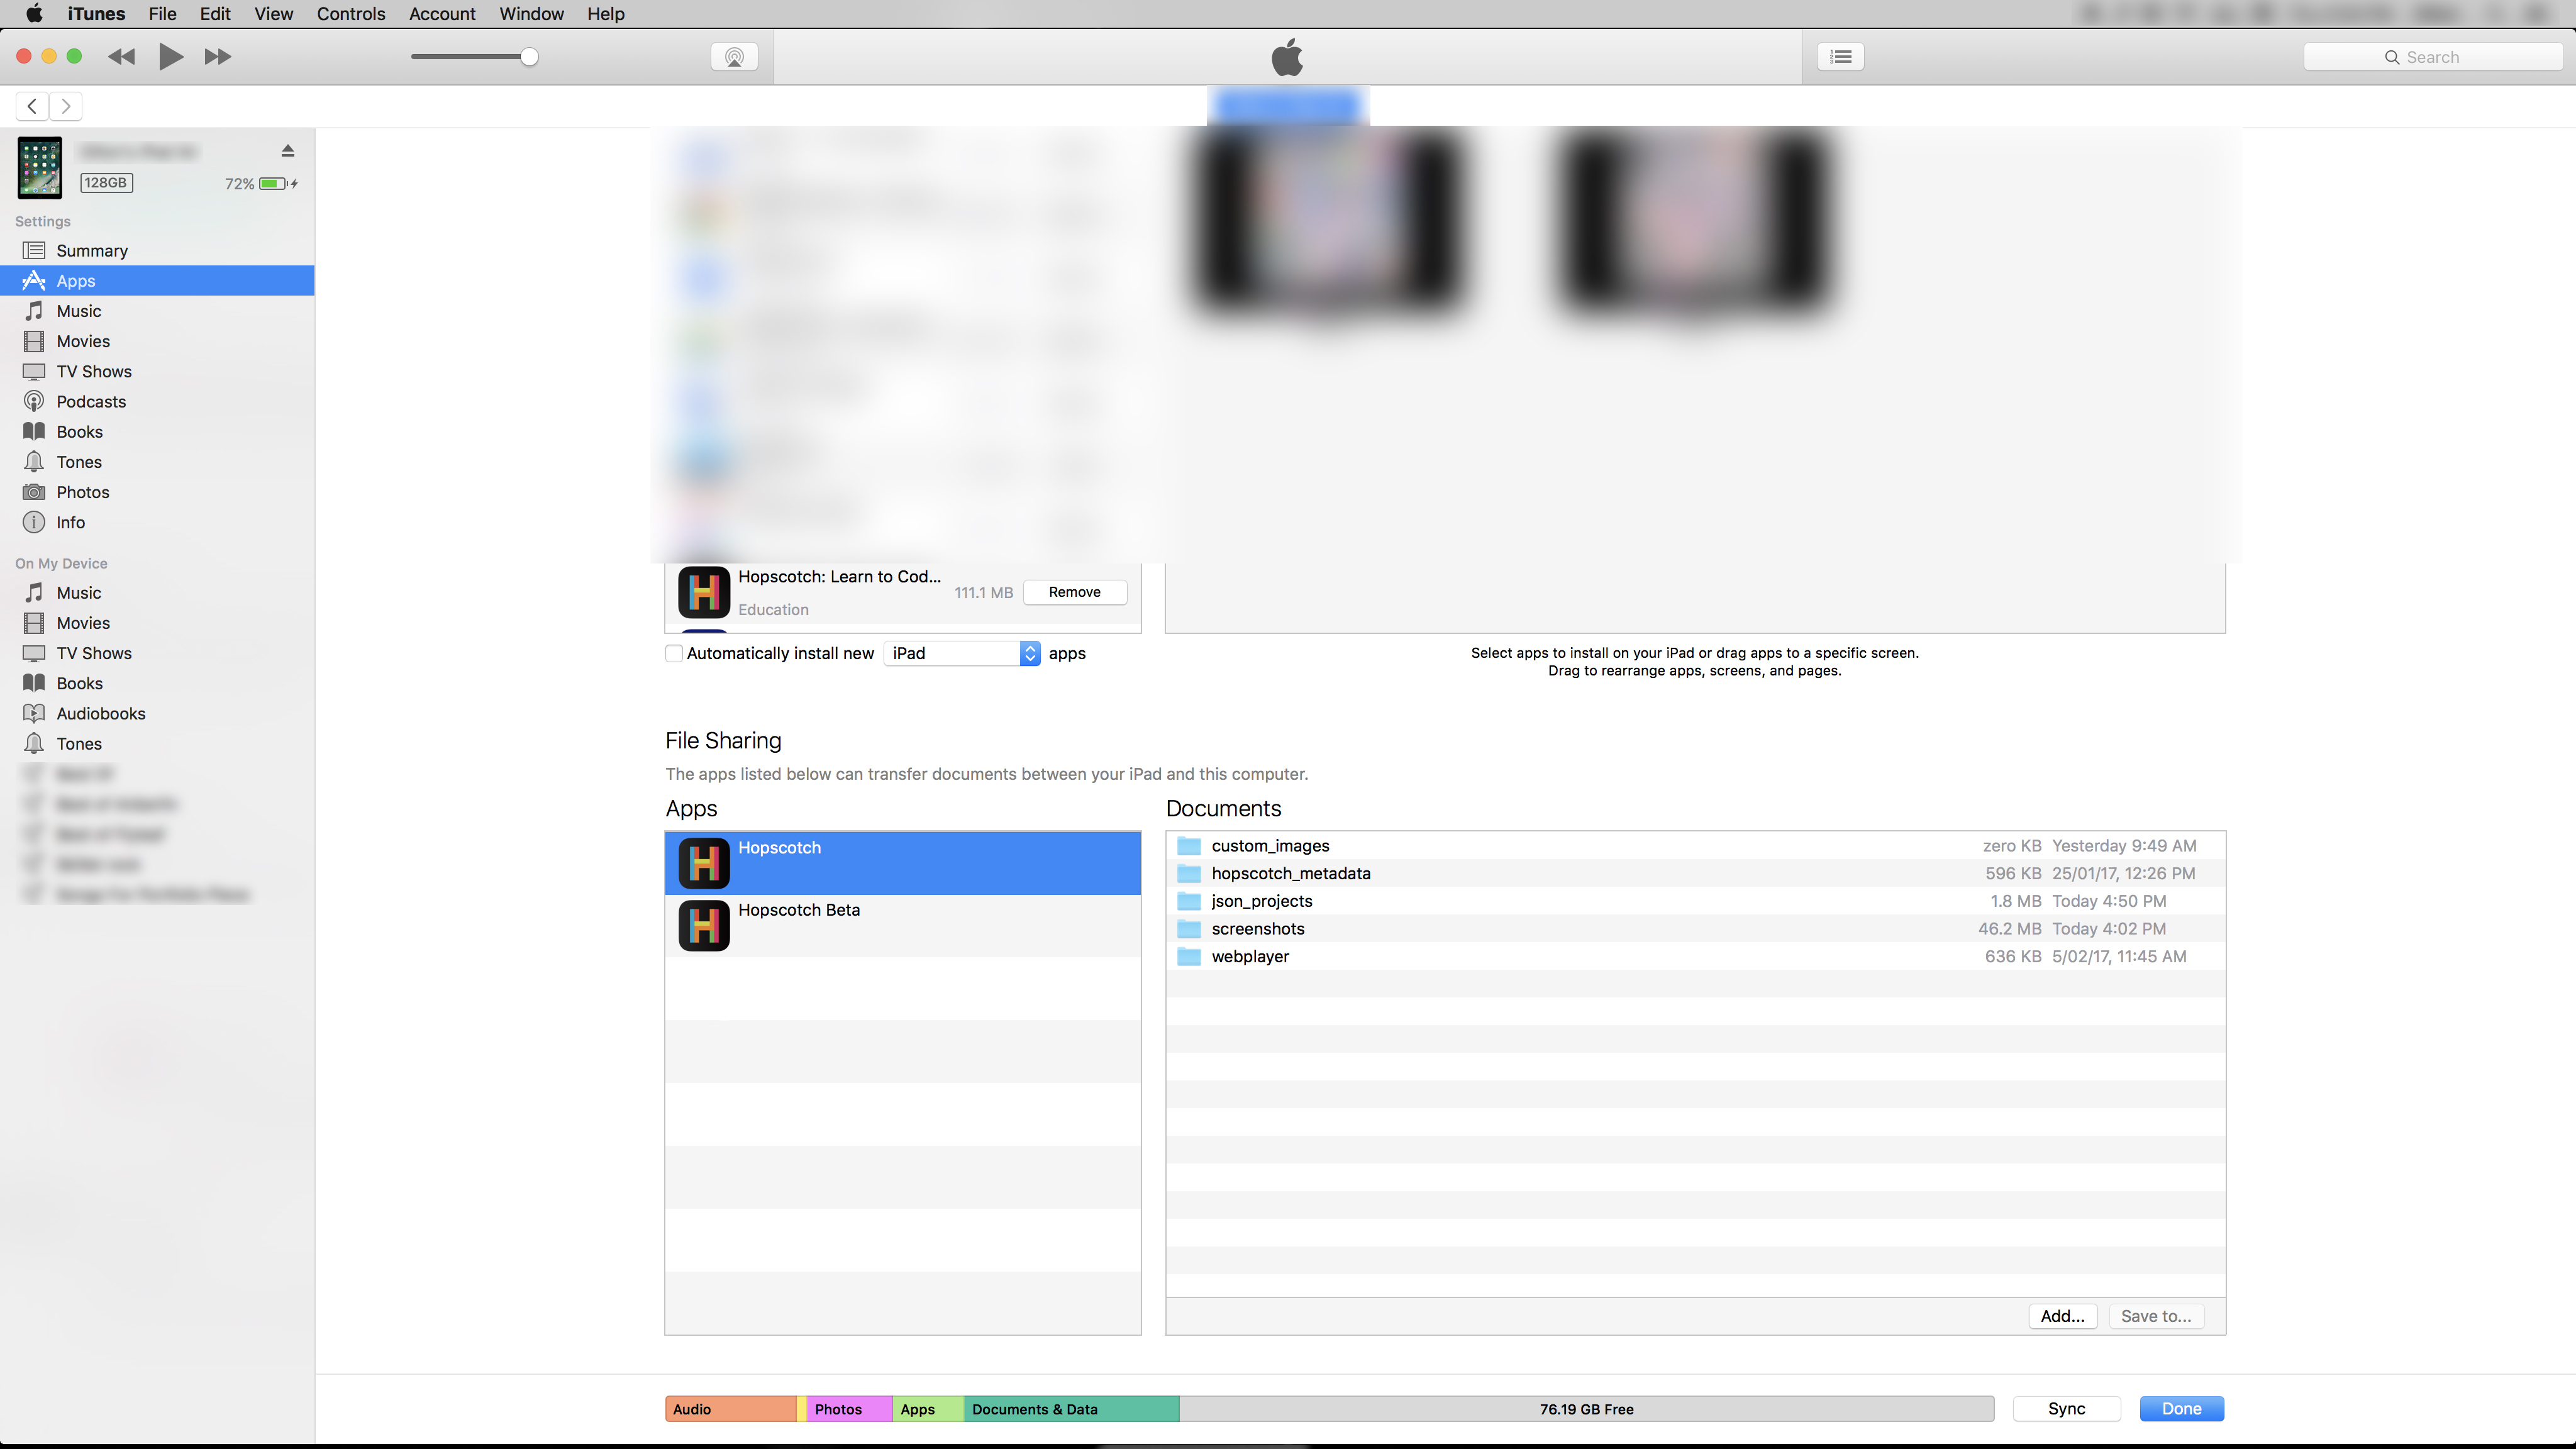Select the json_projects folder
The height and width of the screenshot is (1449, 2576).
click(x=1262, y=901)
